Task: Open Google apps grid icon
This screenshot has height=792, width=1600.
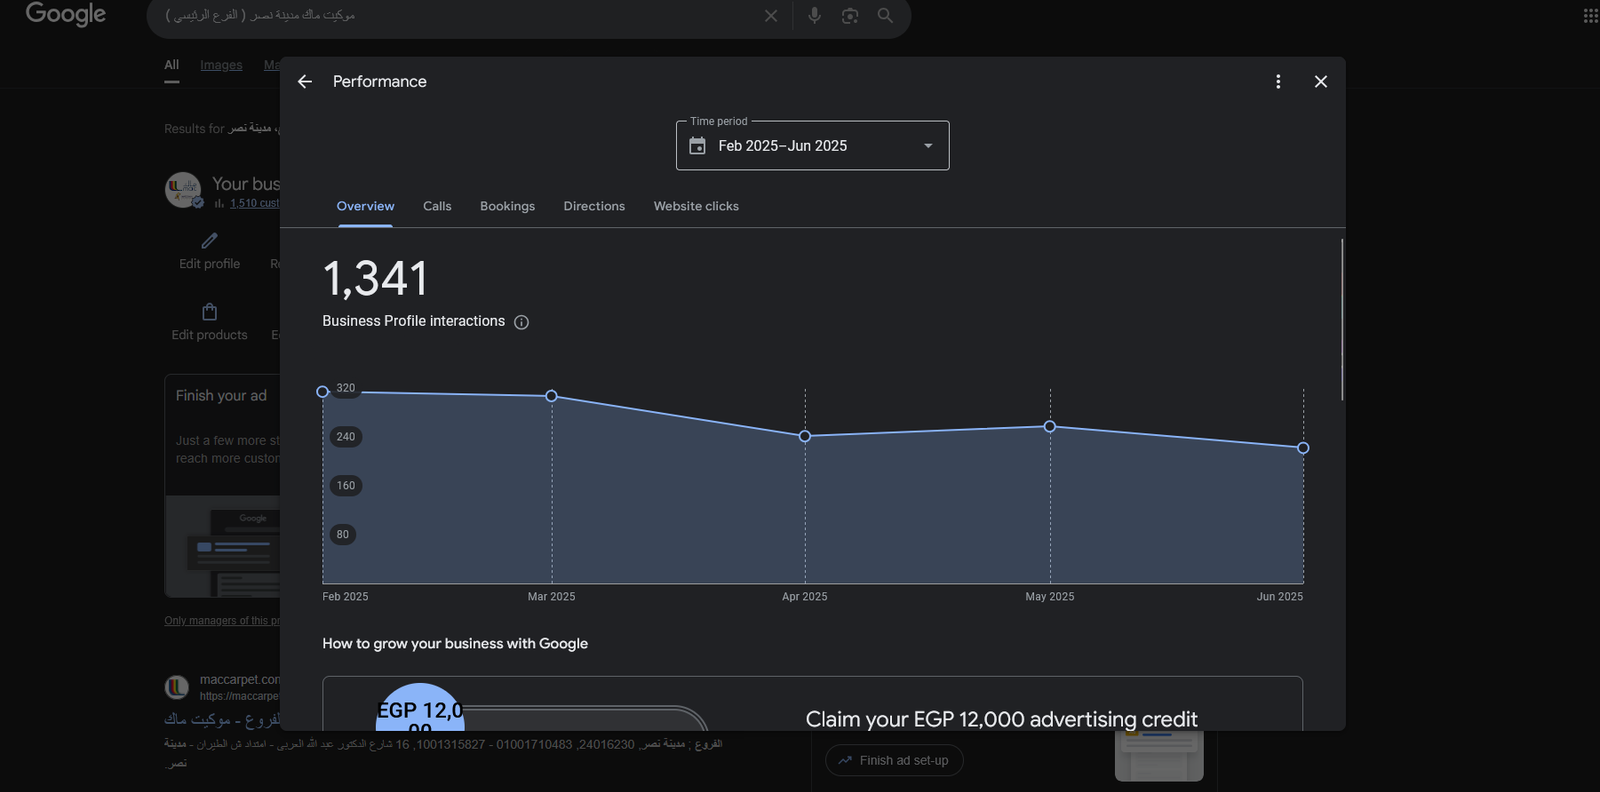Action: tap(1590, 16)
